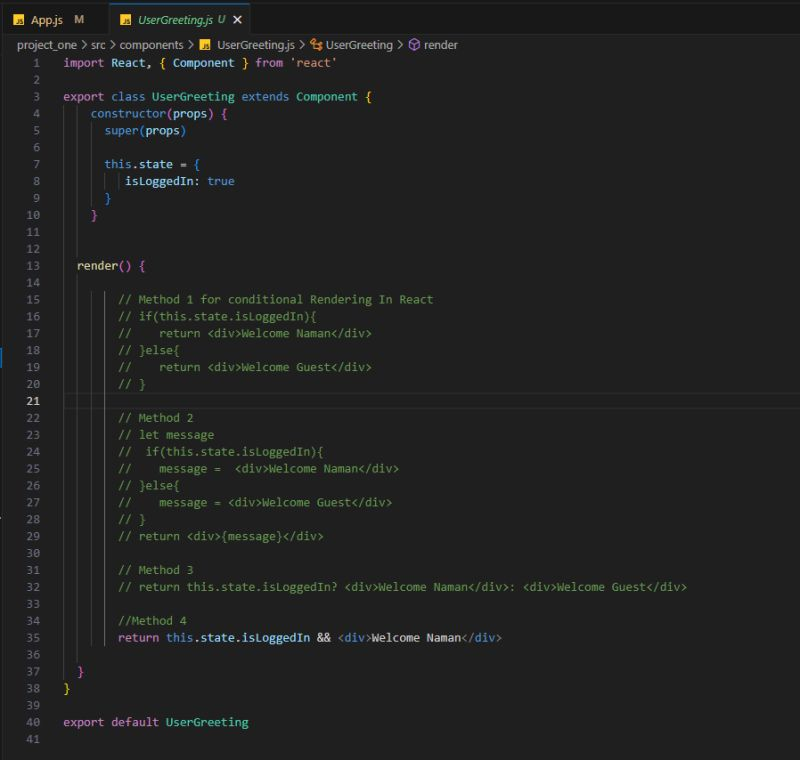This screenshot has height=760, width=800.
Task: Click the 'isLoggedIn: true' property
Action: point(180,182)
